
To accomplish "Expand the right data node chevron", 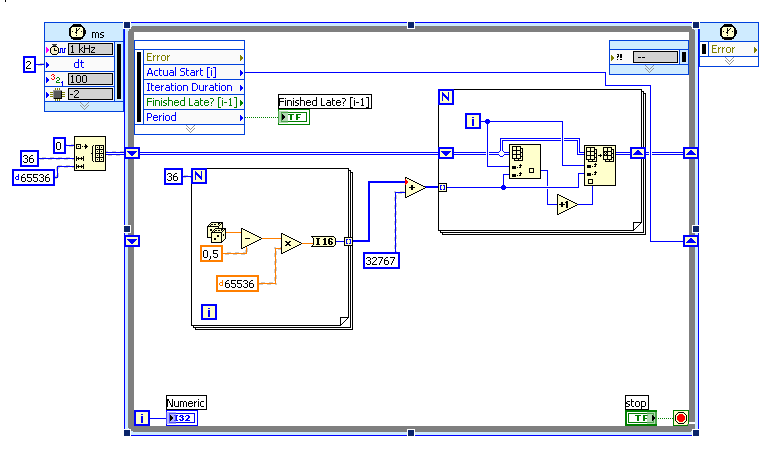I will pos(649,69).
